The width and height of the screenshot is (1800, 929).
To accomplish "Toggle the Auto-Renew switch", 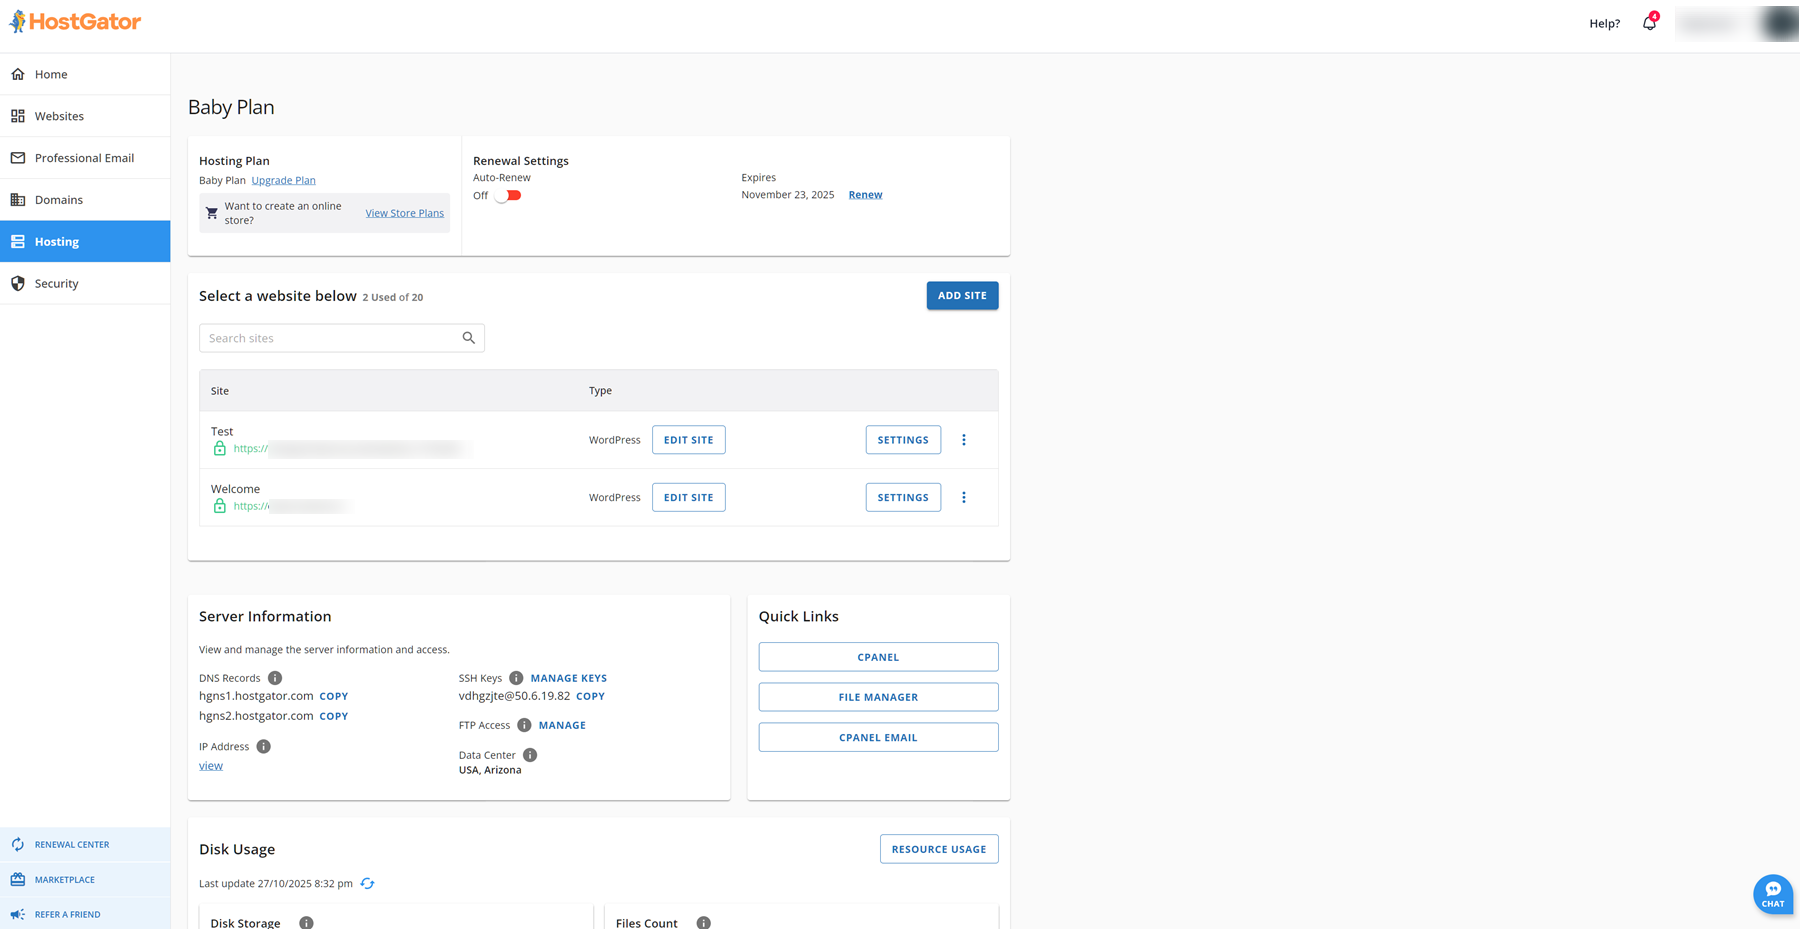I will [508, 195].
